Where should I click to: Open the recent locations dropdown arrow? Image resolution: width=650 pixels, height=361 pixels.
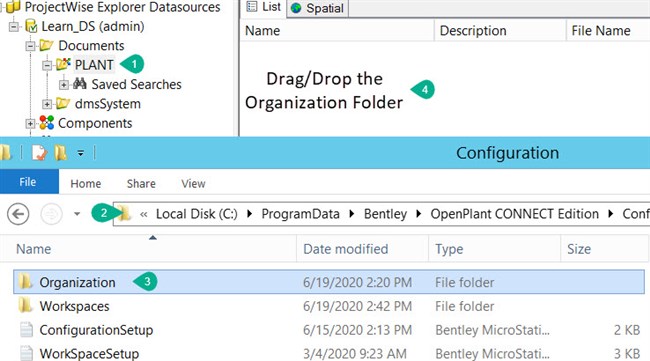tap(77, 214)
